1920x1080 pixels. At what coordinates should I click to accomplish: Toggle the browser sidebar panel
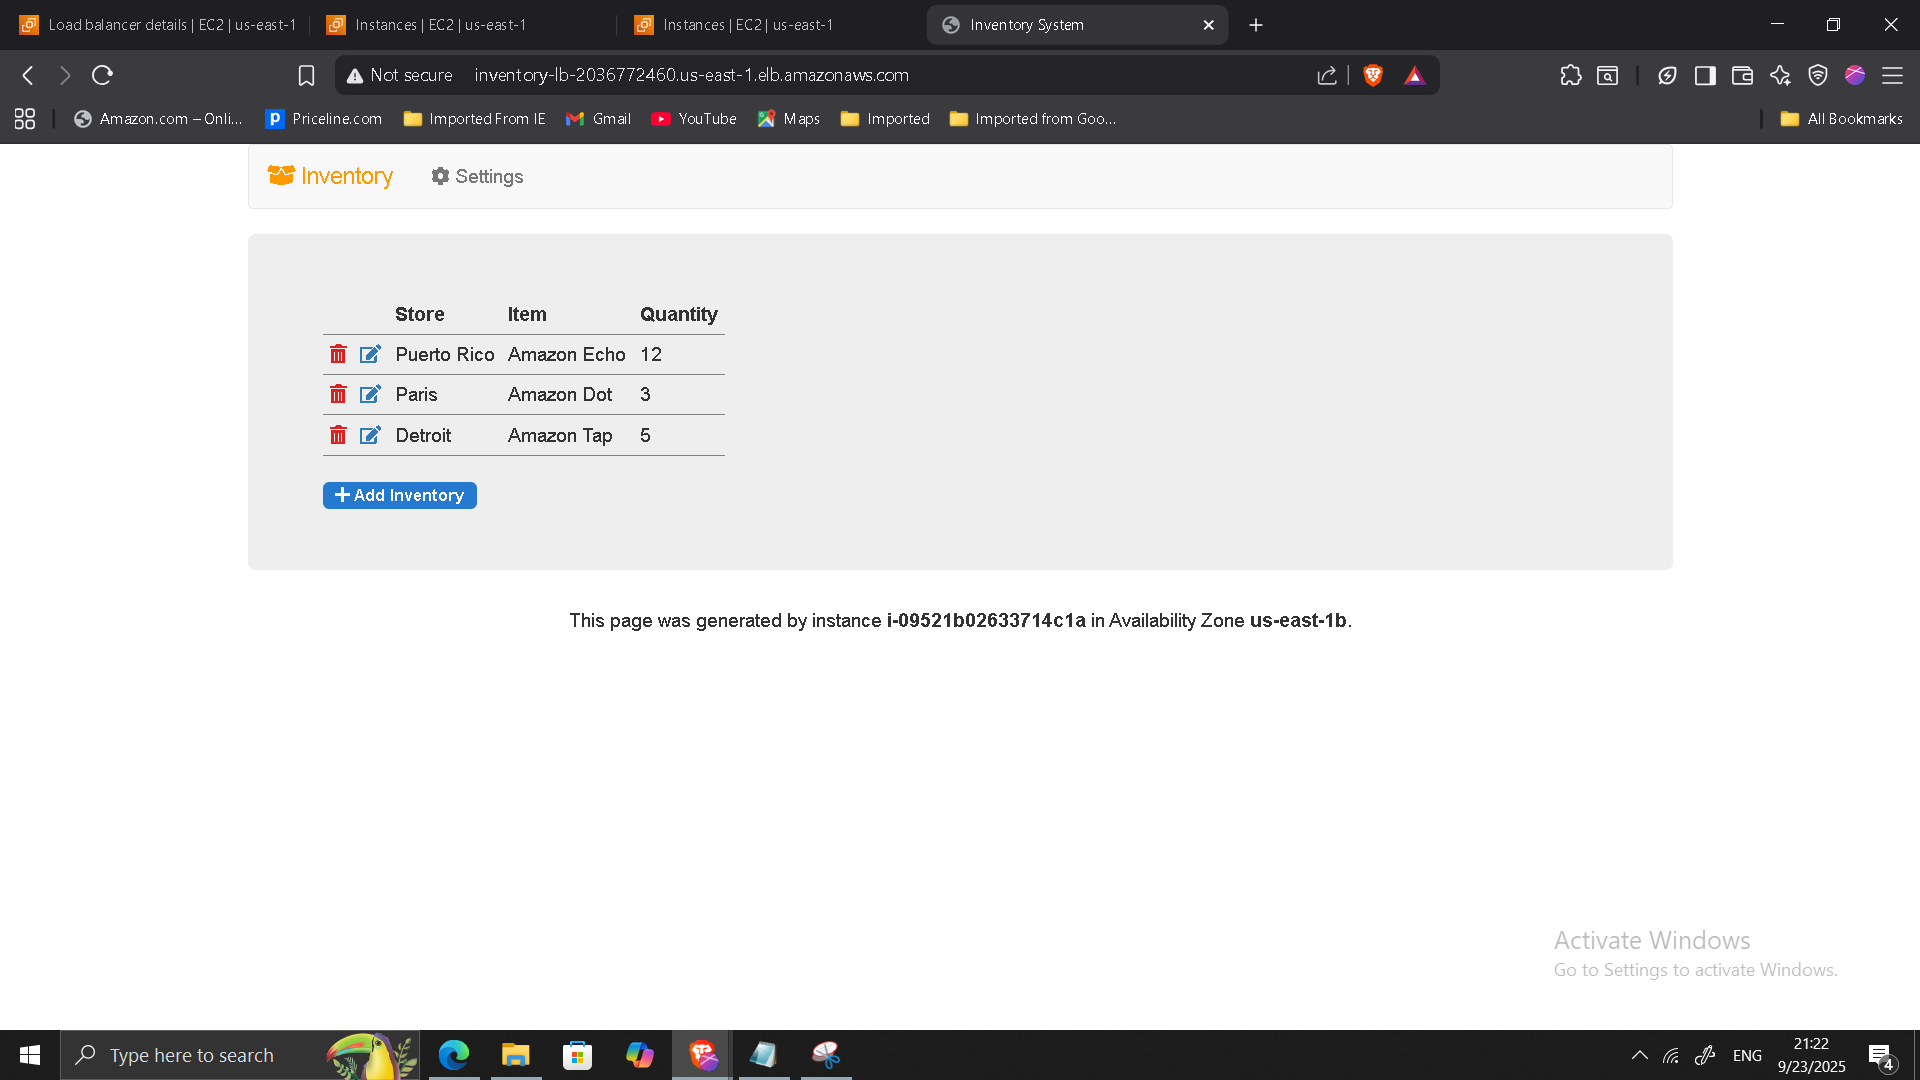(x=1705, y=75)
